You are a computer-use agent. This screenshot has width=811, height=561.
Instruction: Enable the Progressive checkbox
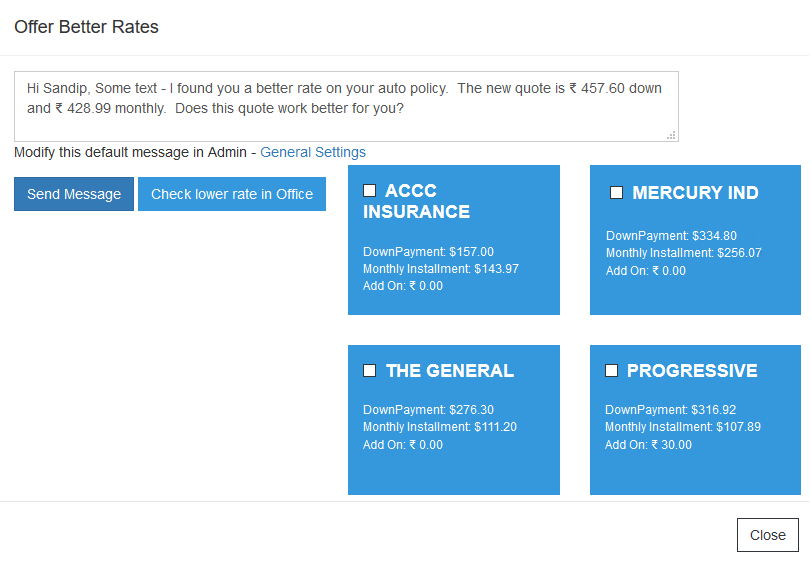click(x=611, y=370)
